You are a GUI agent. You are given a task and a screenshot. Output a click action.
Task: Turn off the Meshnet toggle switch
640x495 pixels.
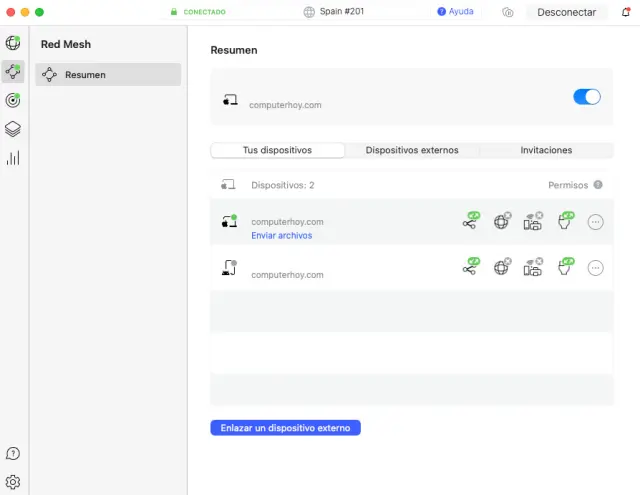(587, 97)
